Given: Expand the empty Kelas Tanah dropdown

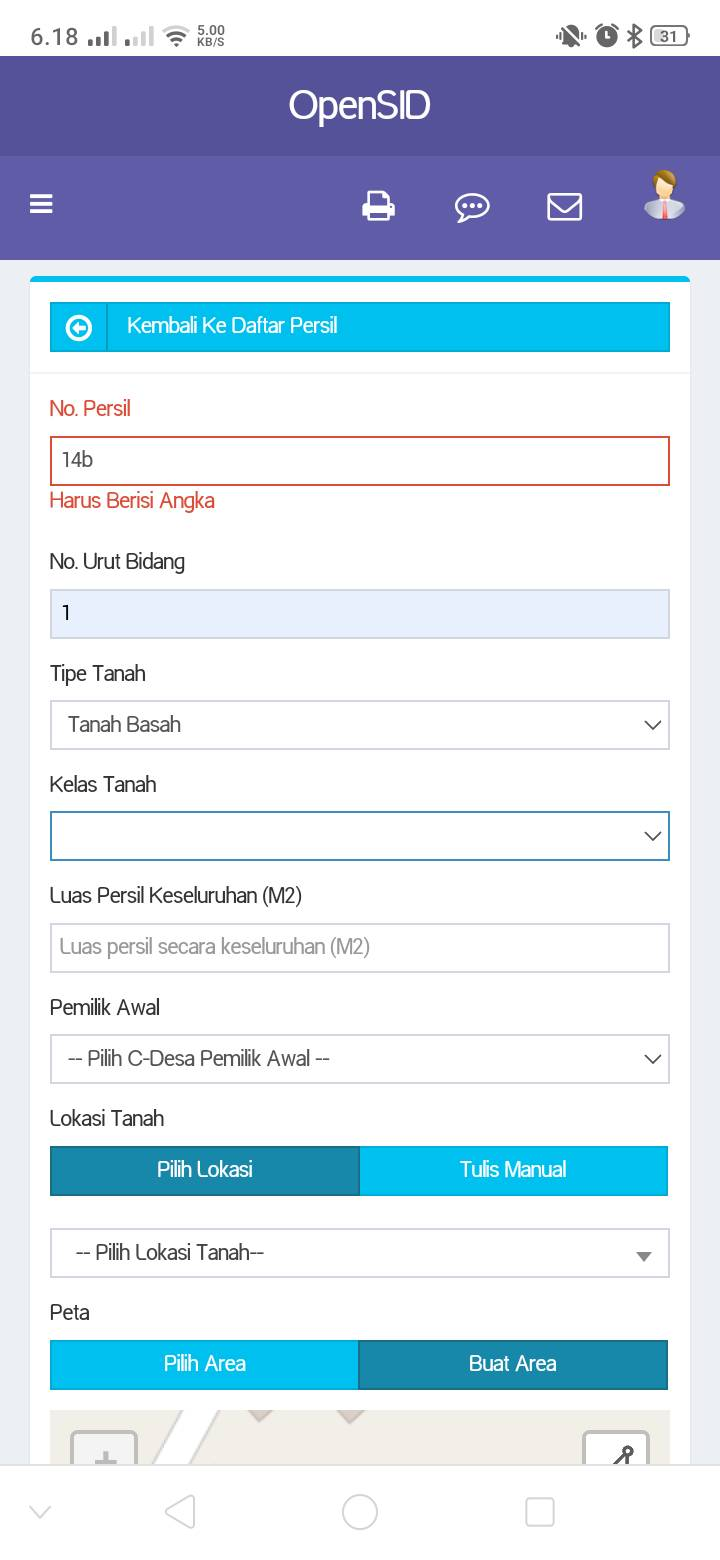Looking at the screenshot, I should pos(360,836).
